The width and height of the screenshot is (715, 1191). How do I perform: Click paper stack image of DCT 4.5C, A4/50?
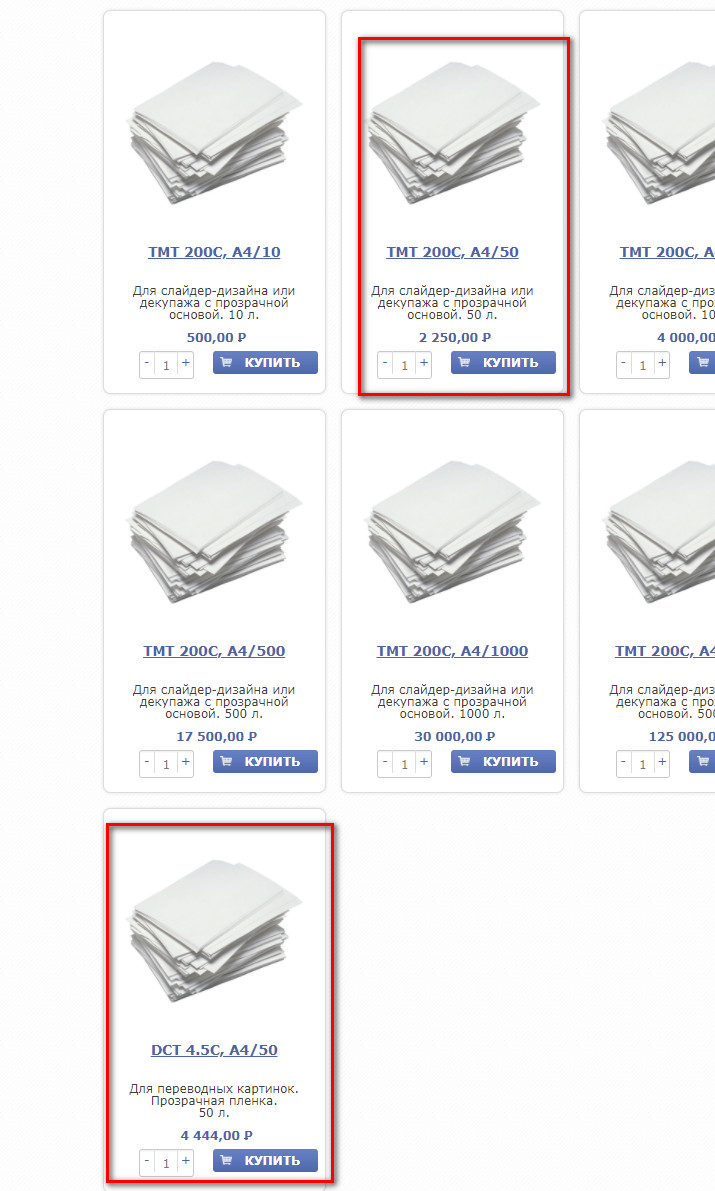point(214,930)
